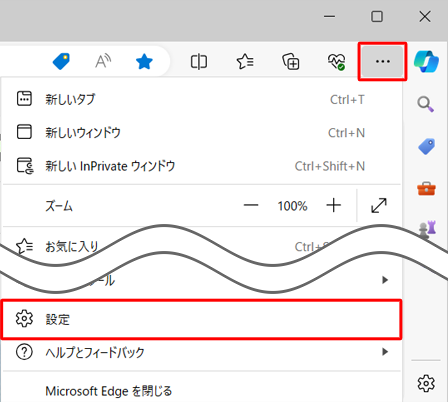Close the Edge window

pyautogui.click(x=425, y=16)
